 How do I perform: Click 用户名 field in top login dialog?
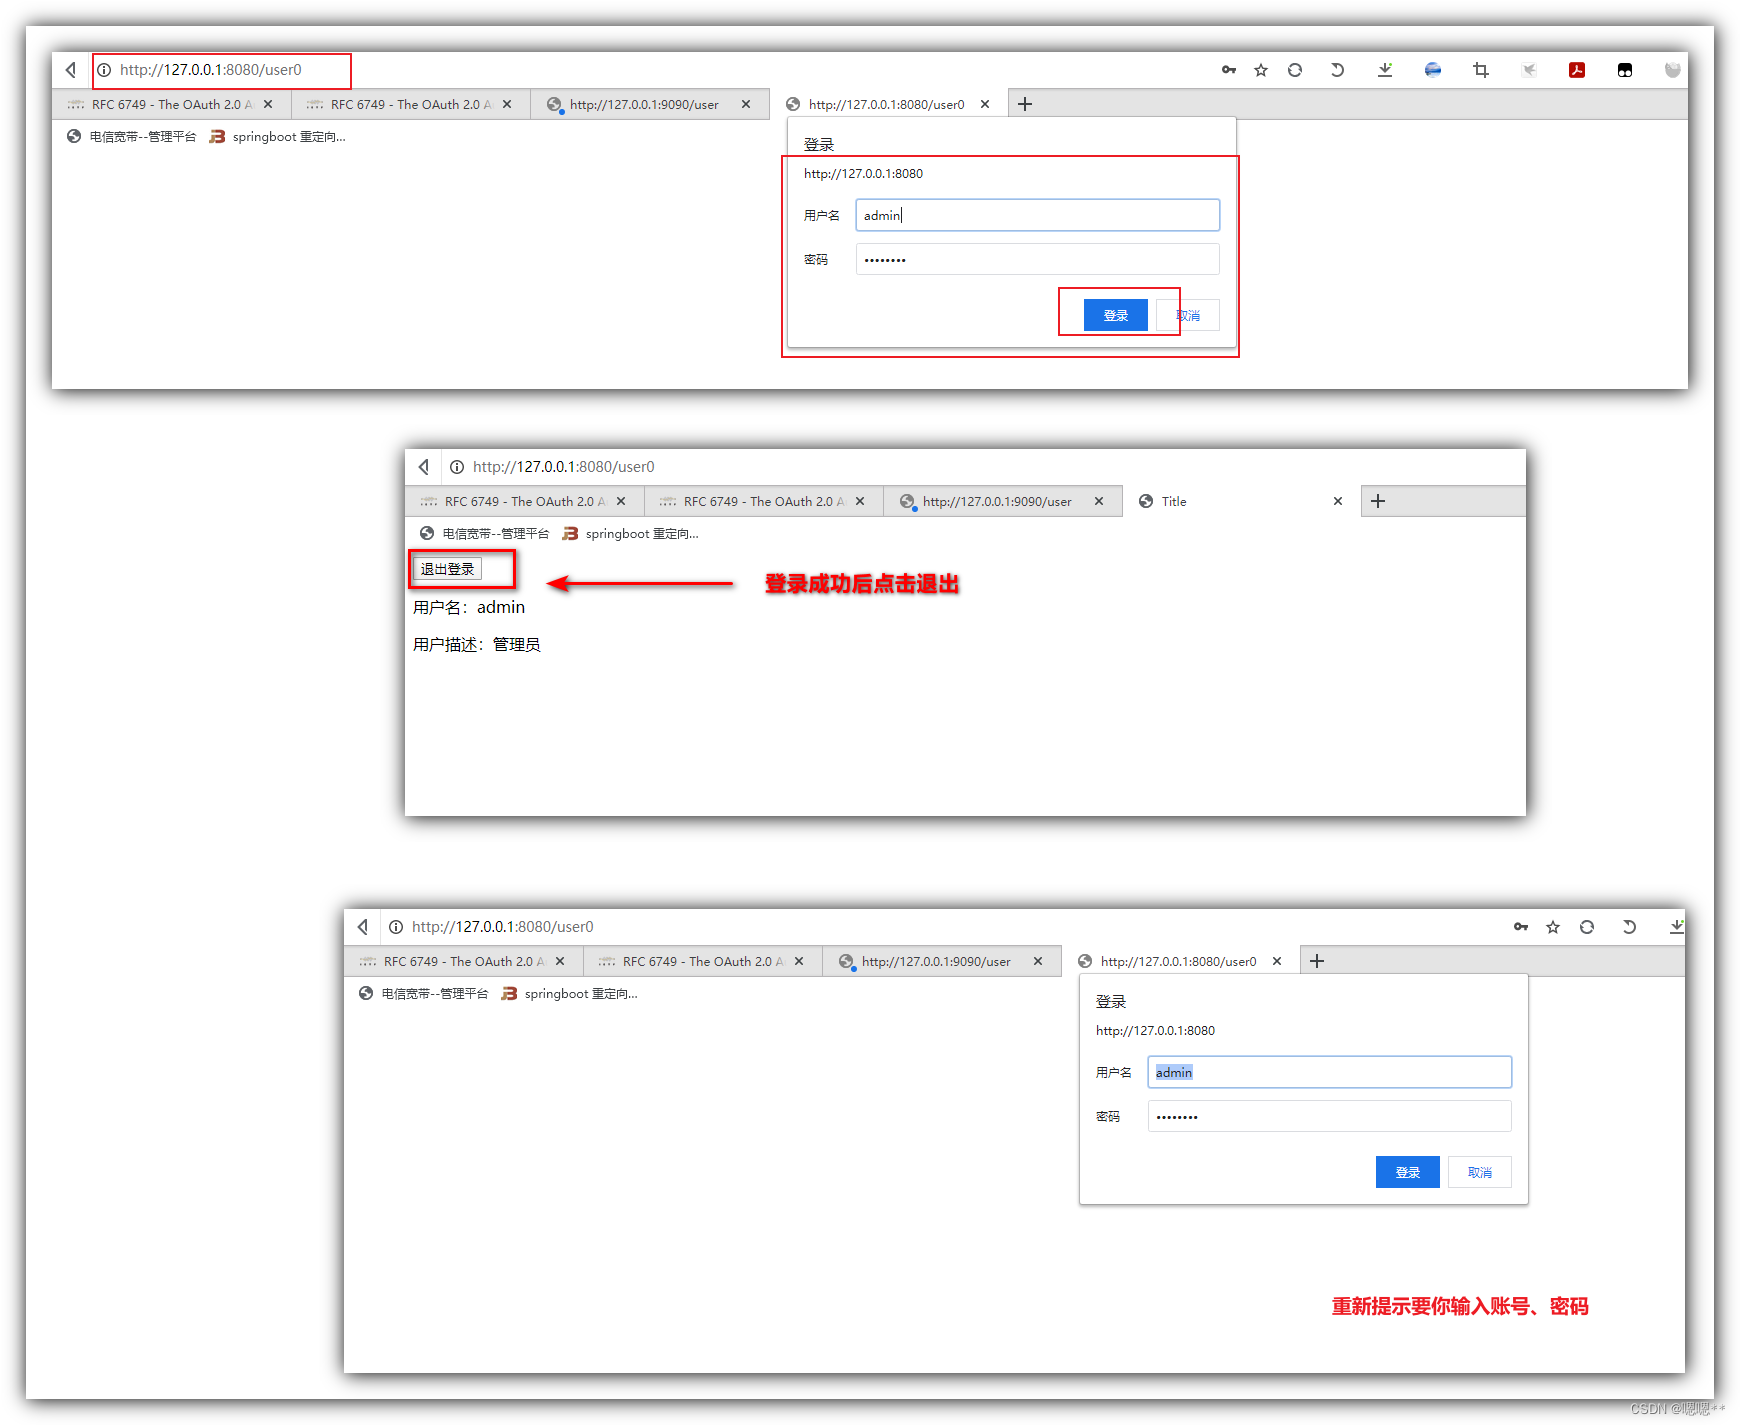(1037, 215)
